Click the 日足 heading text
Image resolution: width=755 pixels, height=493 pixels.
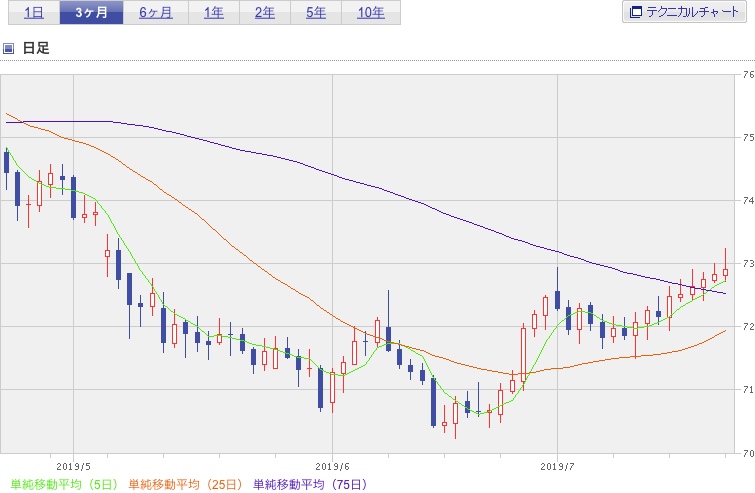[x=36, y=48]
